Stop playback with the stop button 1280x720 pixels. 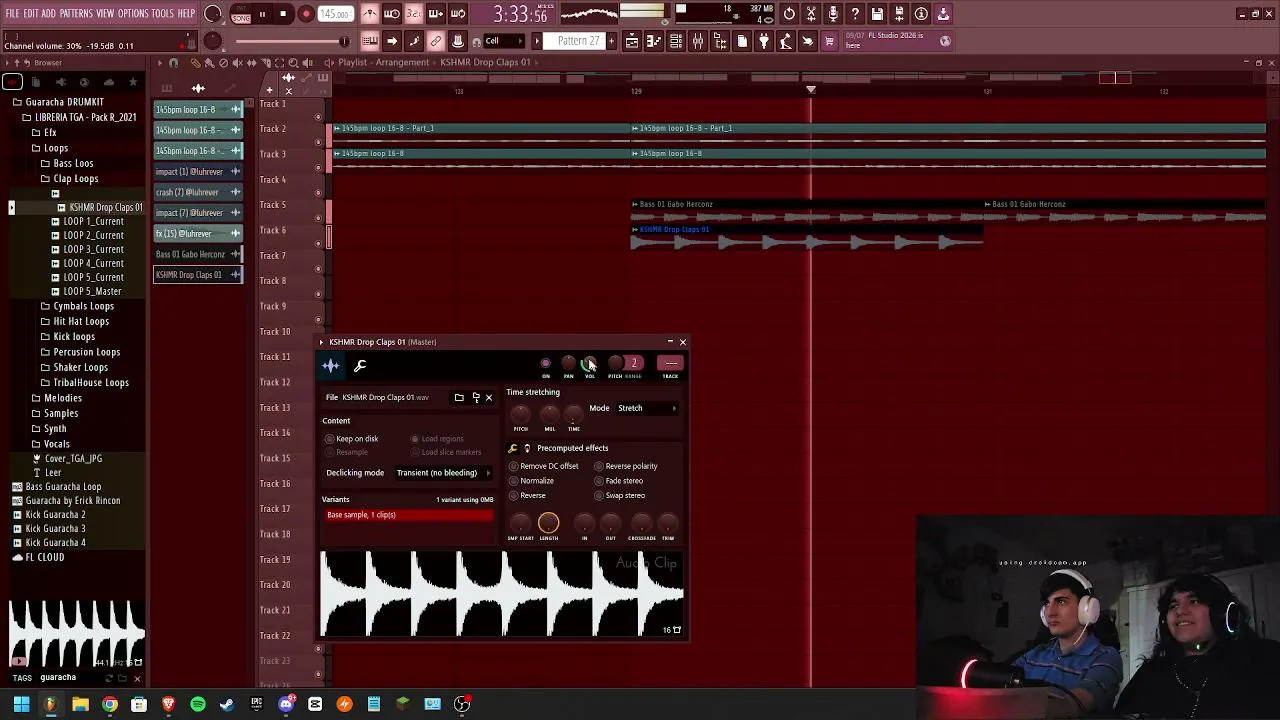coord(283,14)
